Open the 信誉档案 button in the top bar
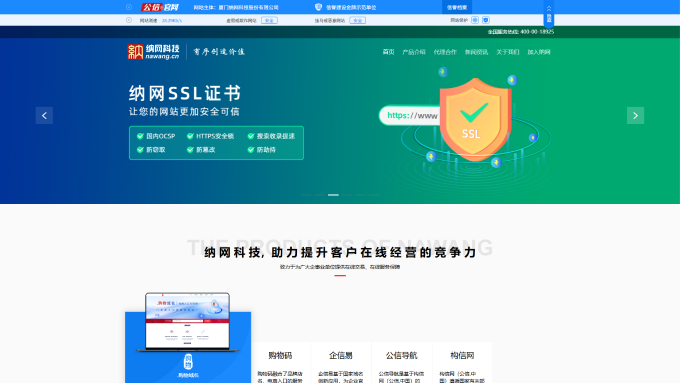Viewport: 680px width, 383px height. [457, 7]
